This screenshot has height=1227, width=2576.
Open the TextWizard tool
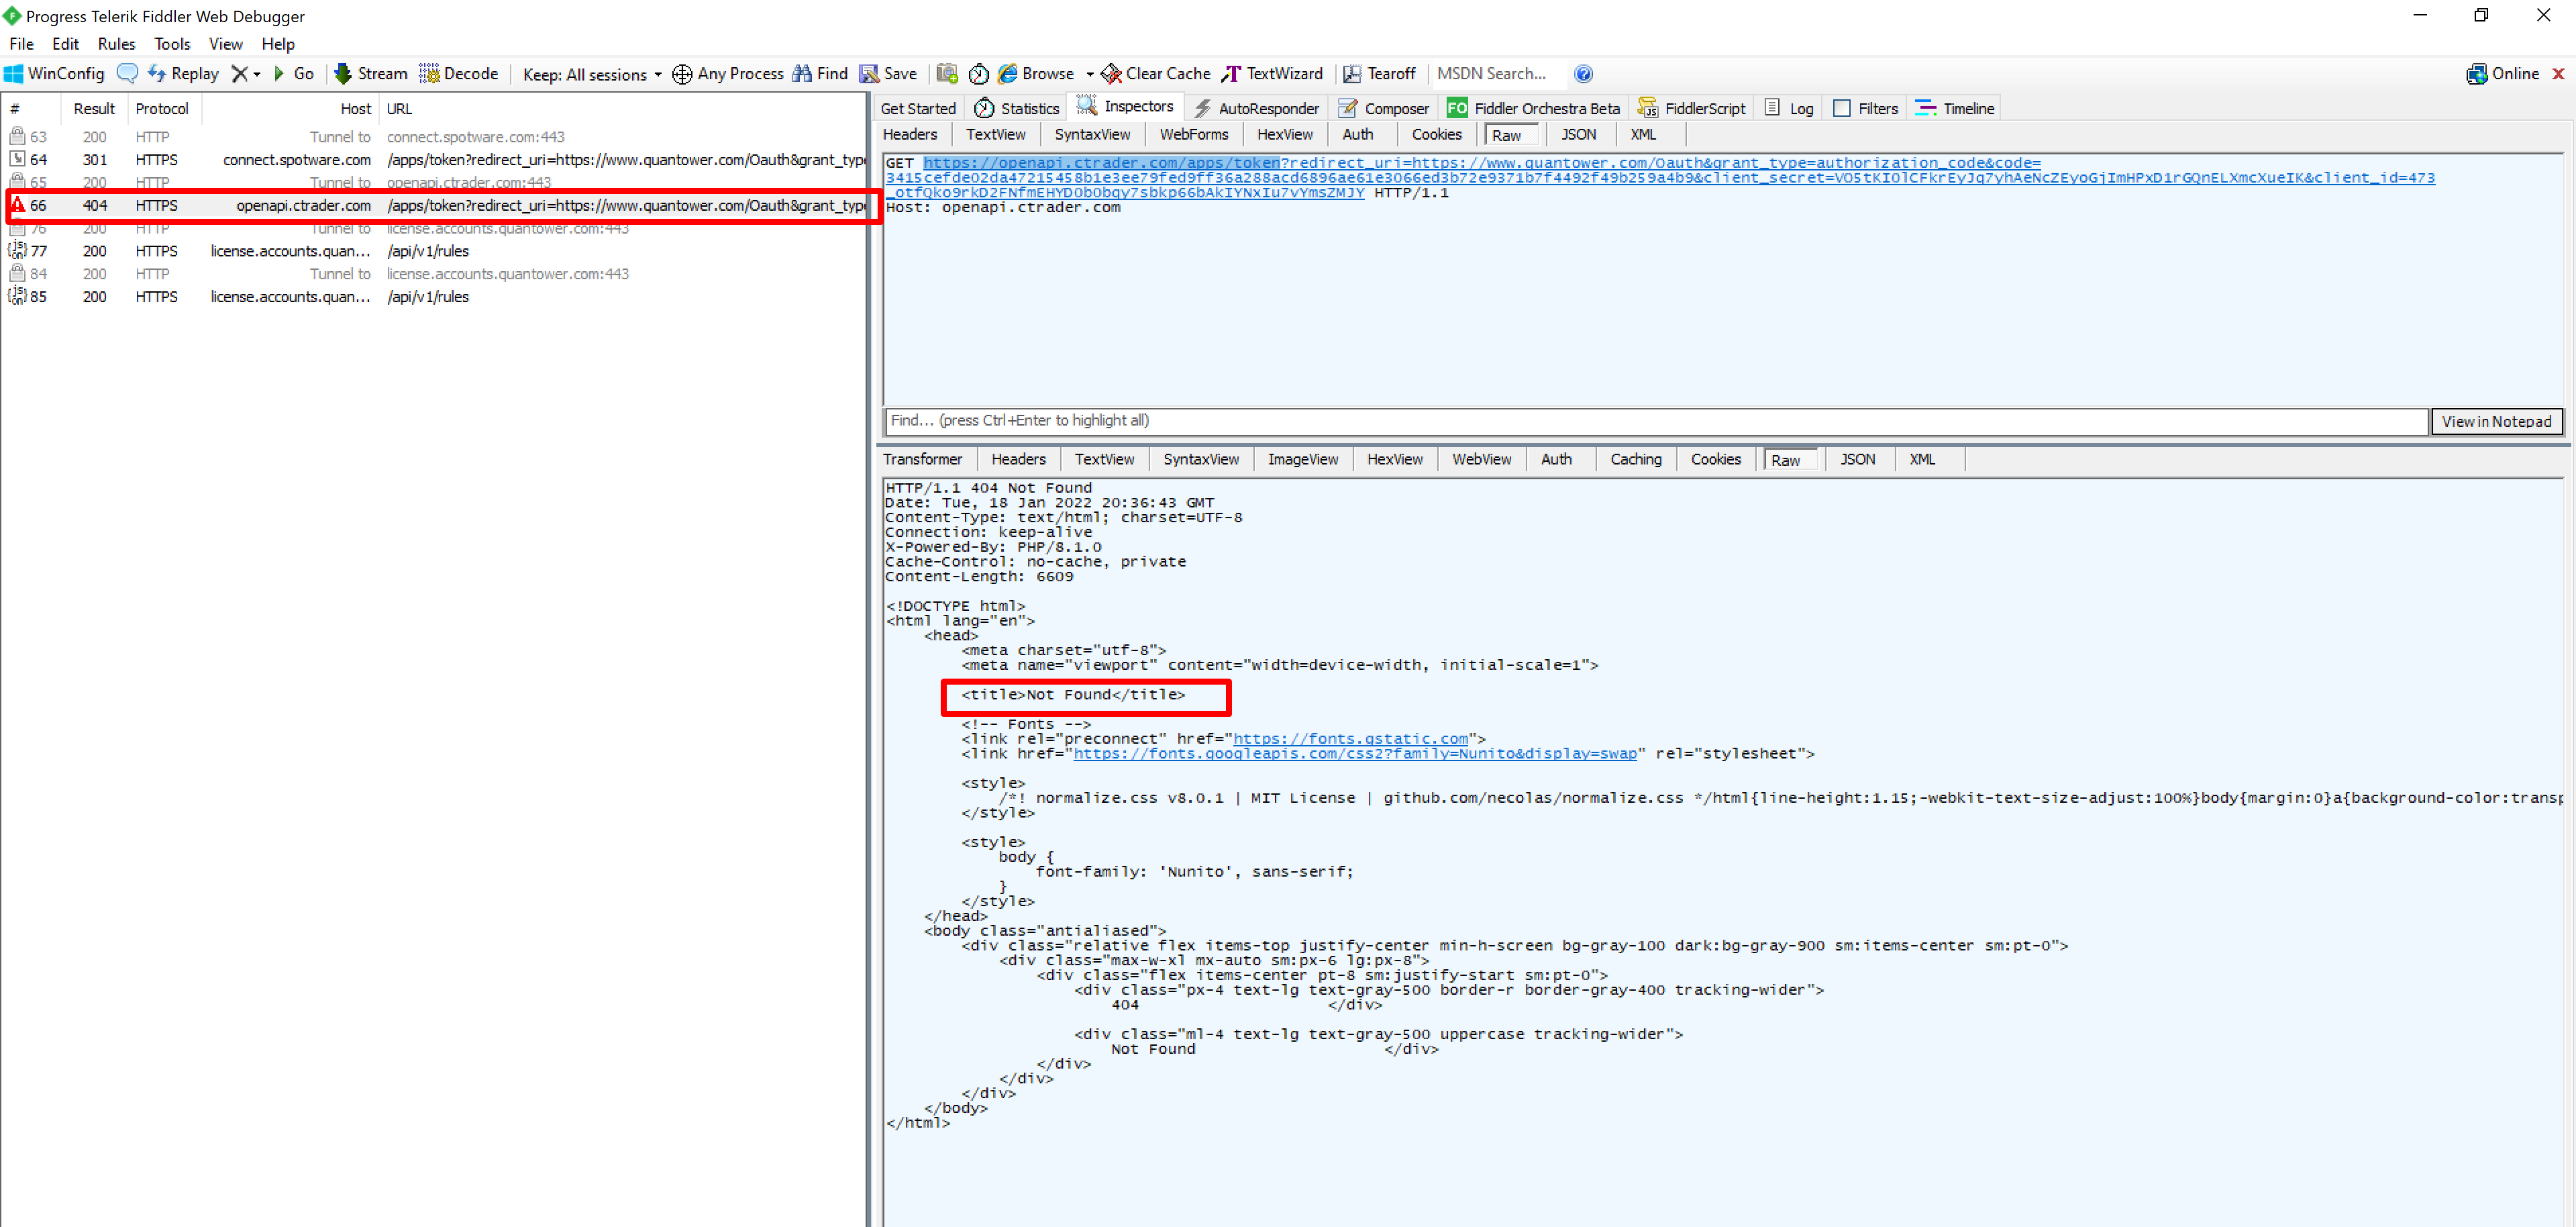(x=1272, y=74)
